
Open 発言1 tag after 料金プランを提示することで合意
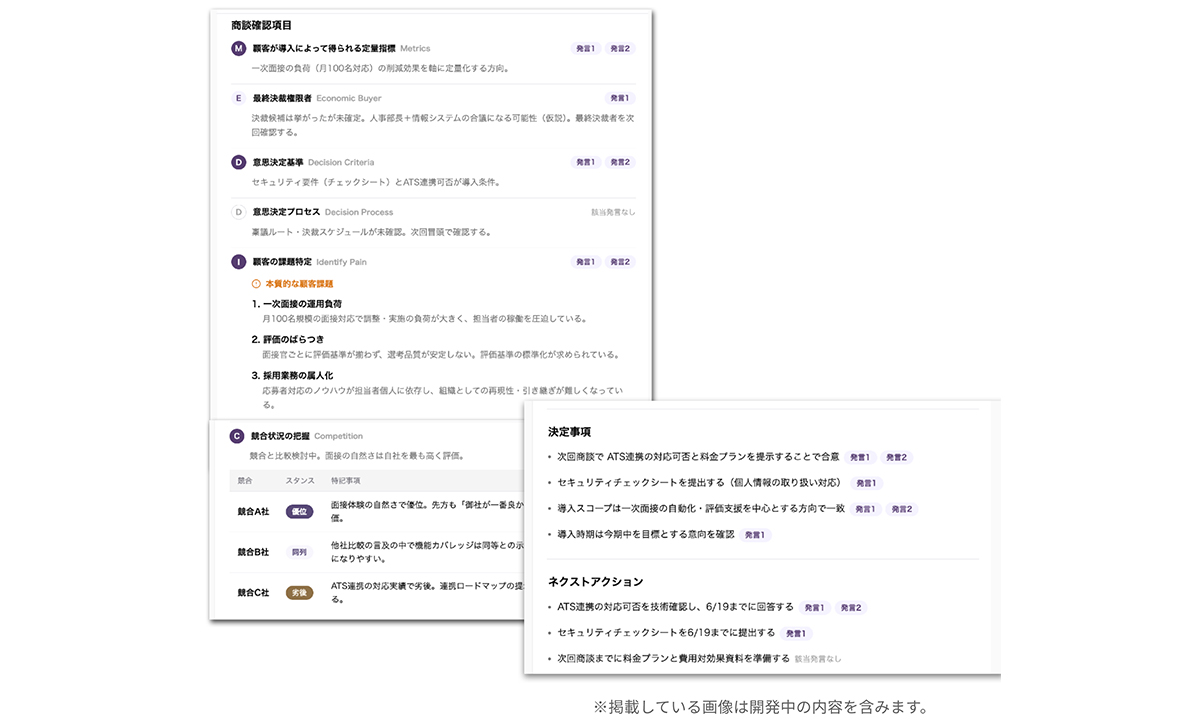tap(860, 457)
